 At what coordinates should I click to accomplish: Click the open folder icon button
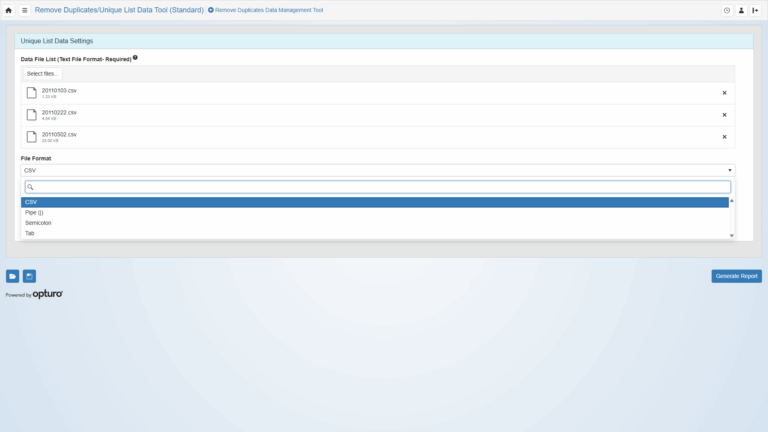pyautogui.click(x=12, y=276)
